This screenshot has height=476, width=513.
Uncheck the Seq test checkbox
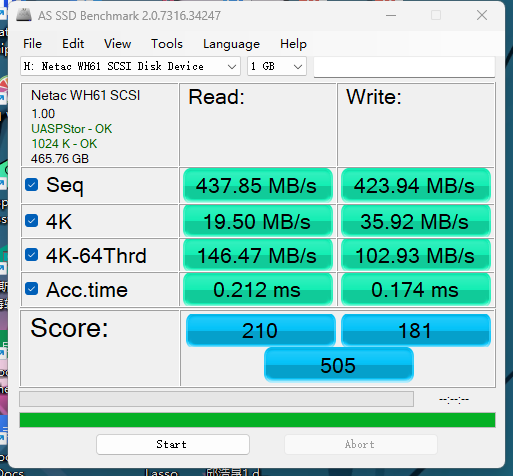[32, 185]
